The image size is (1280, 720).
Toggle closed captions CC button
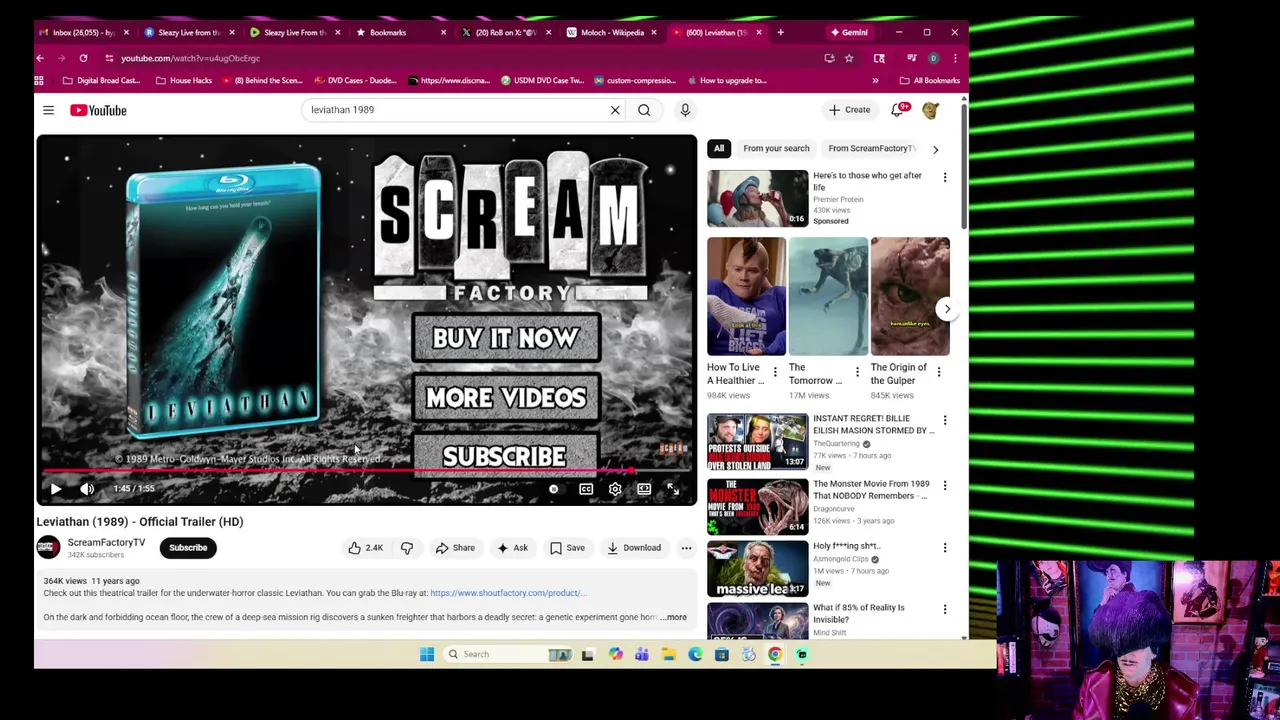click(x=586, y=489)
